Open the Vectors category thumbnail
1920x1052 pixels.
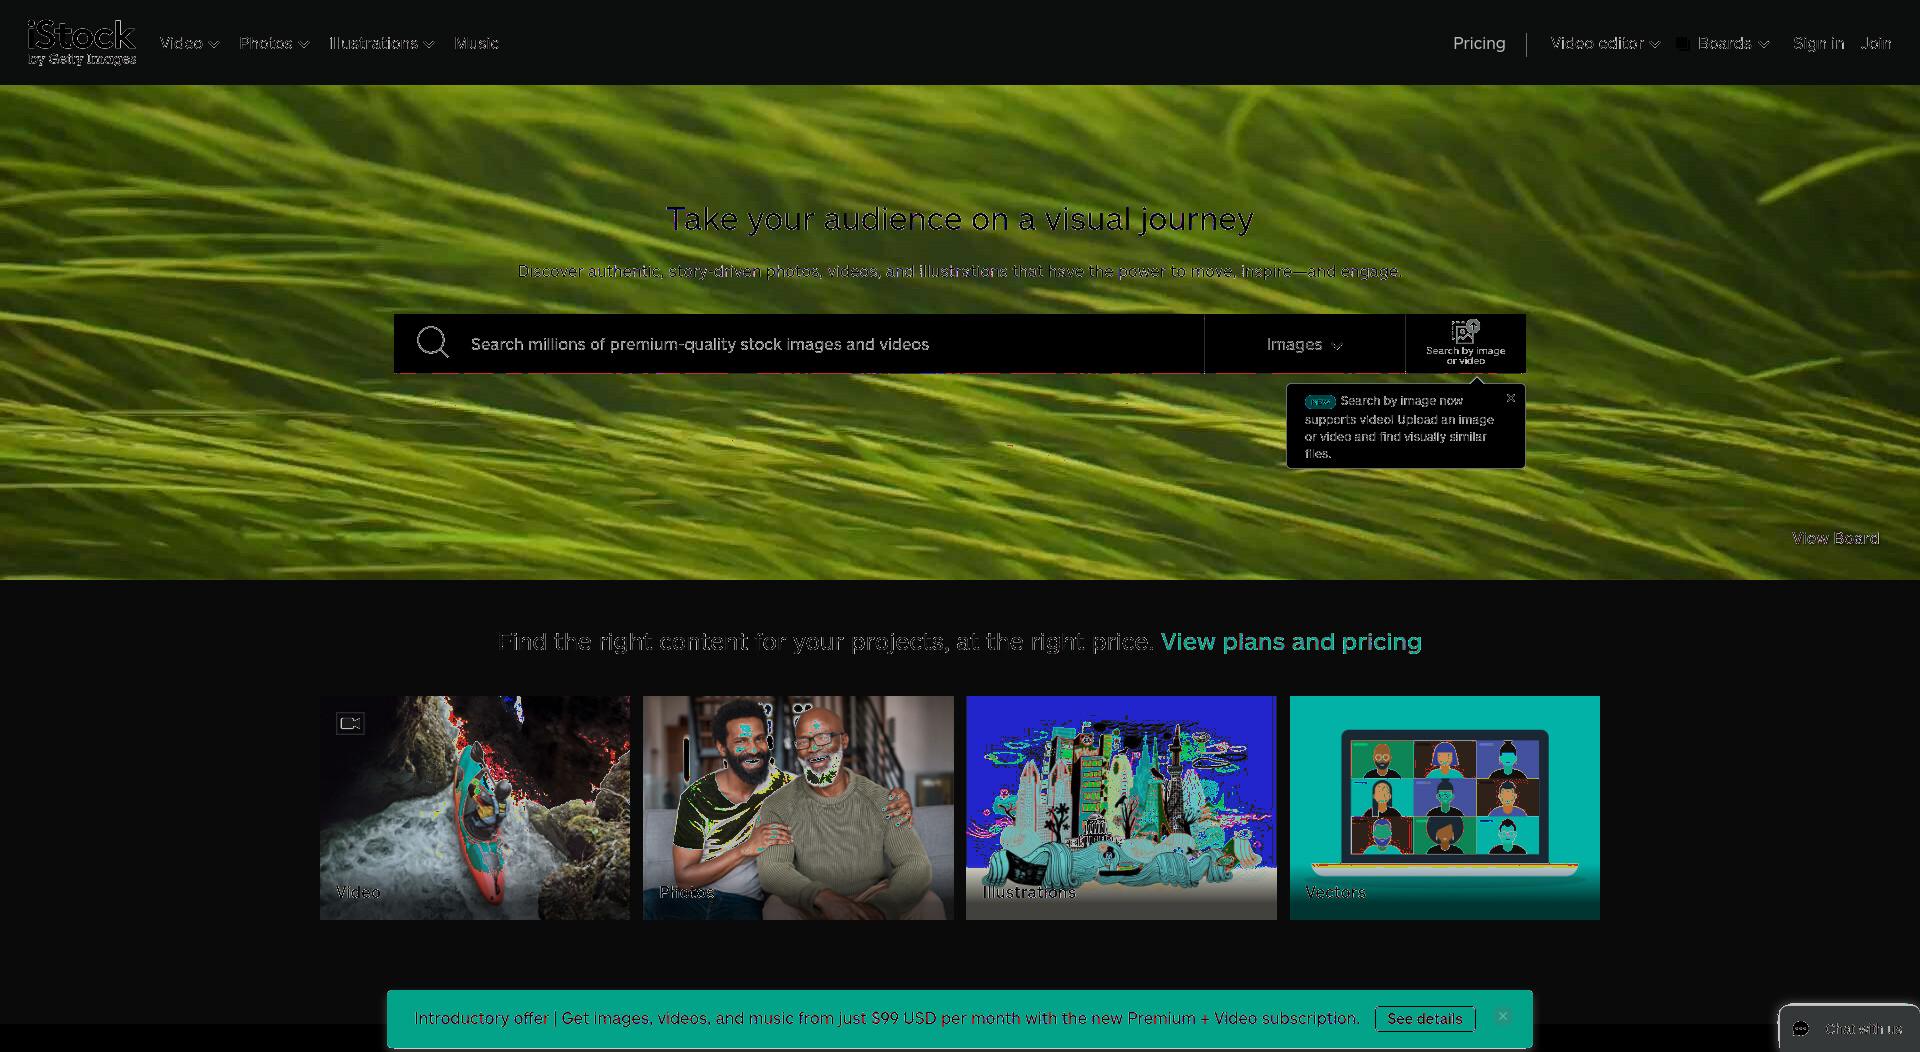[1445, 808]
